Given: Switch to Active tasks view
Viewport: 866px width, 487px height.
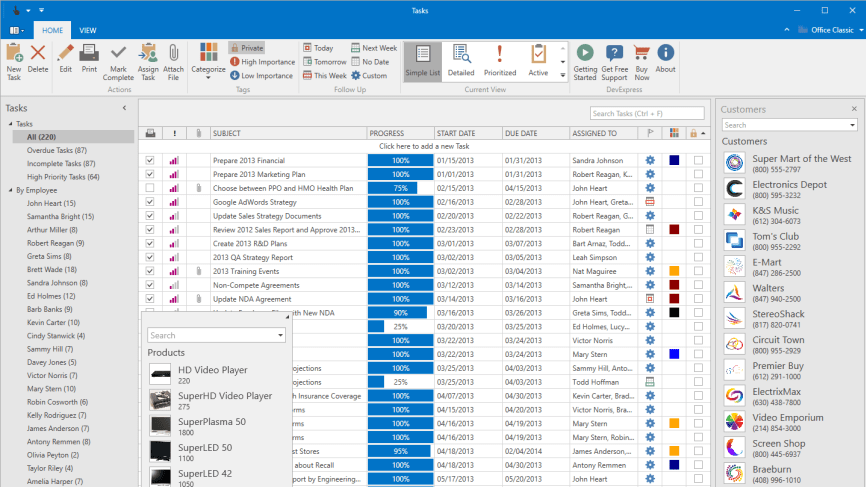Looking at the screenshot, I should (x=538, y=61).
